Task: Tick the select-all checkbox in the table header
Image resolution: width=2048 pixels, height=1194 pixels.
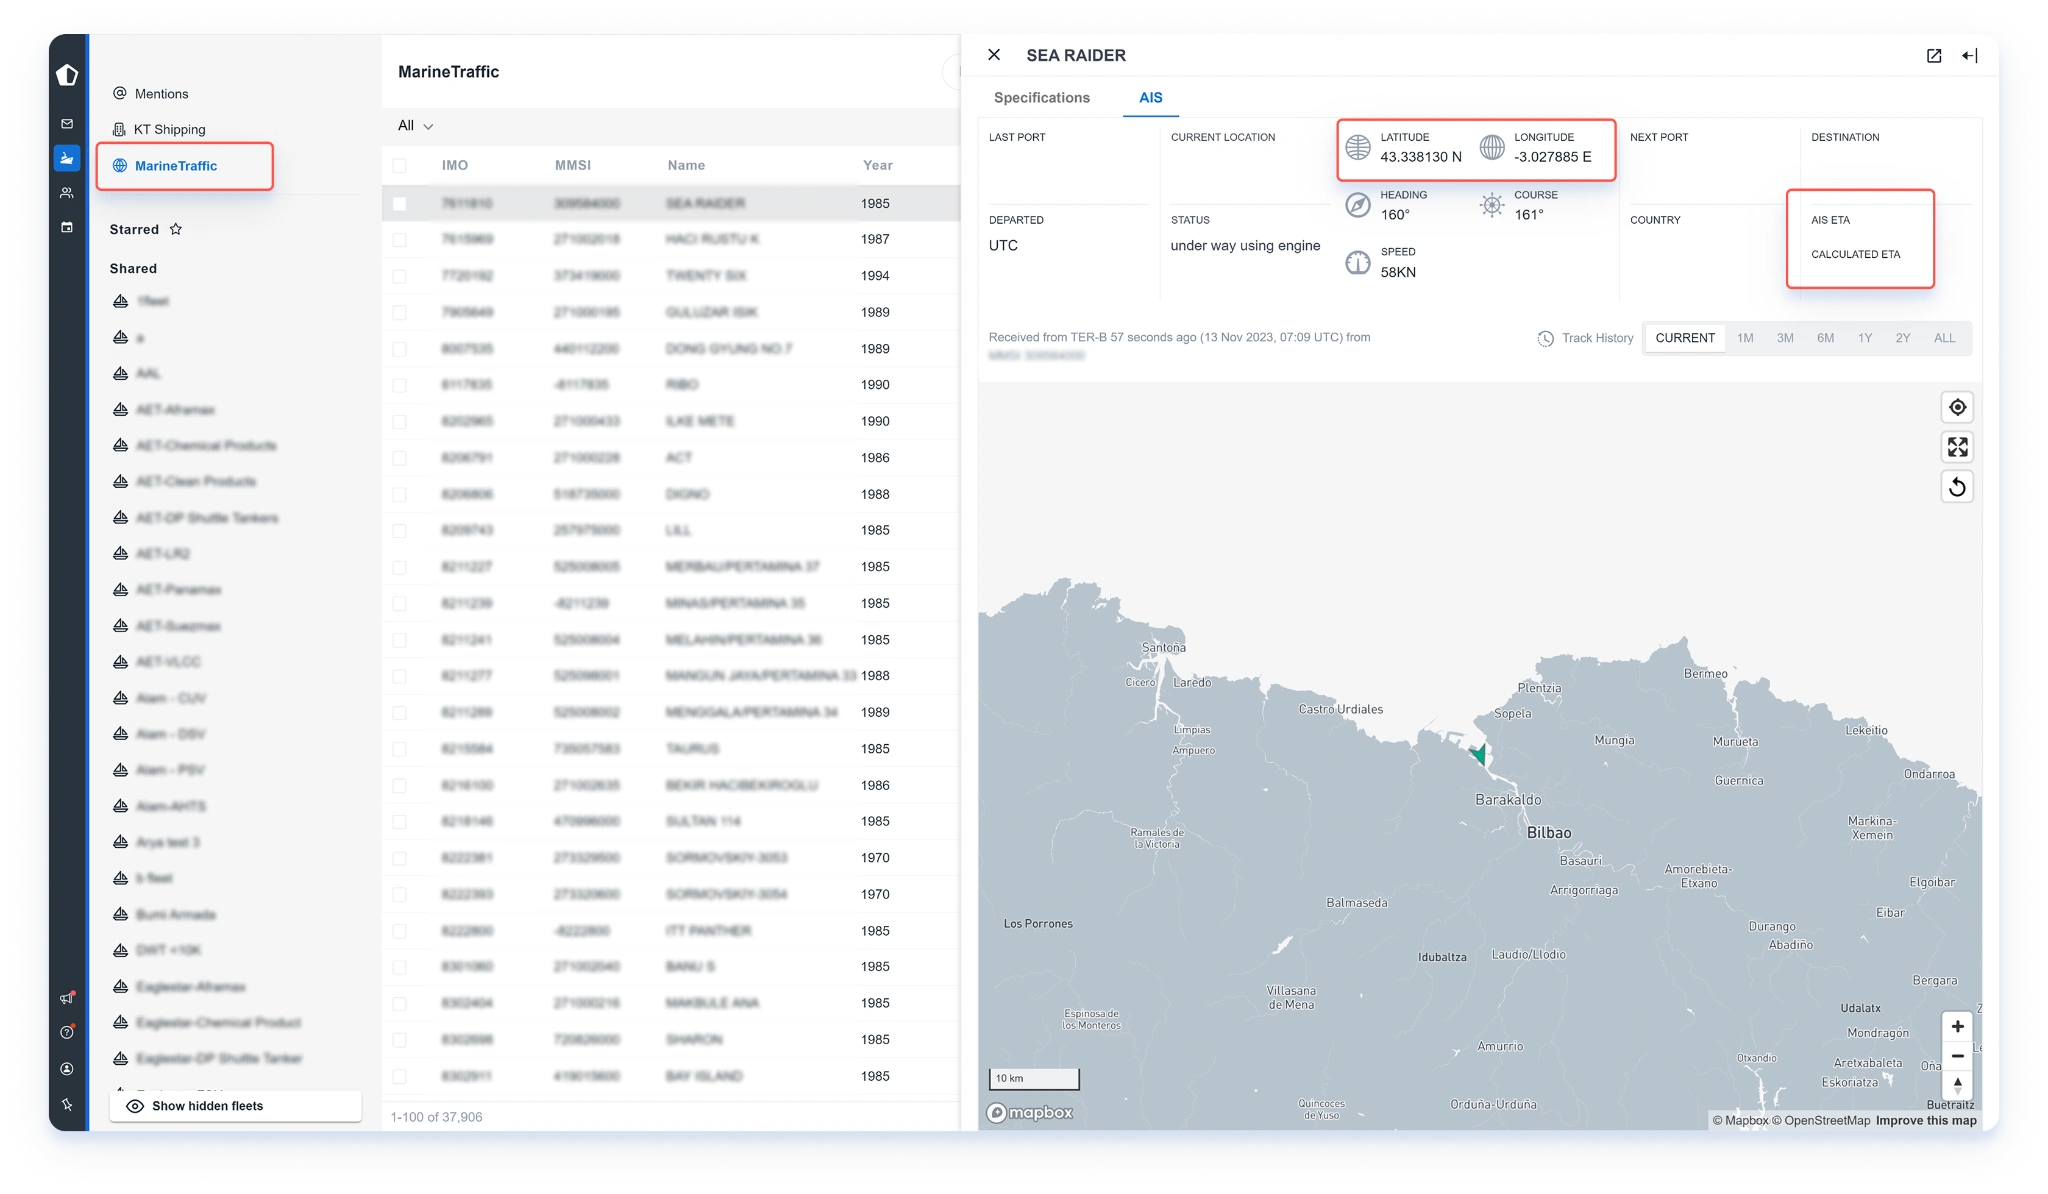Action: coord(400,166)
